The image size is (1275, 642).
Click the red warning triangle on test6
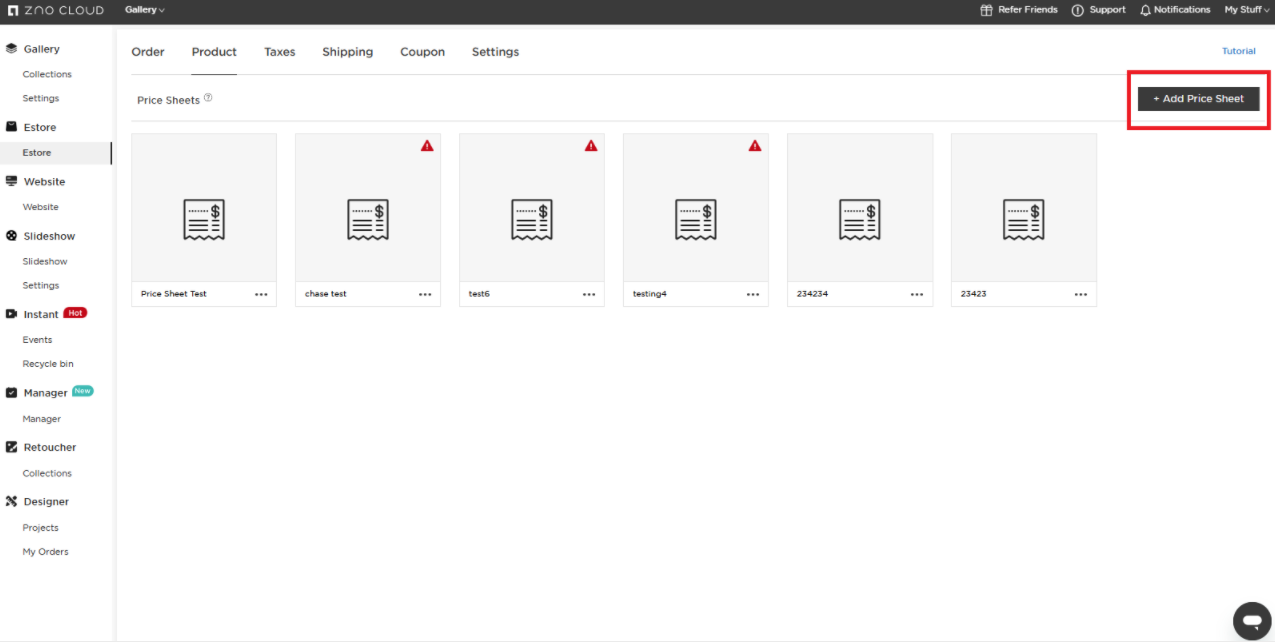point(591,146)
